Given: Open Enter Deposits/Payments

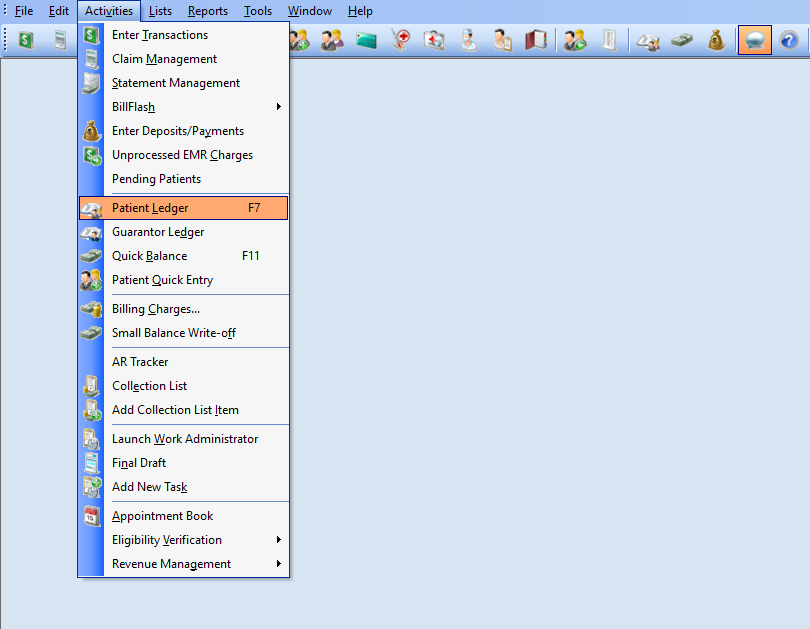Looking at the screenshot, I should coord(178,131).
